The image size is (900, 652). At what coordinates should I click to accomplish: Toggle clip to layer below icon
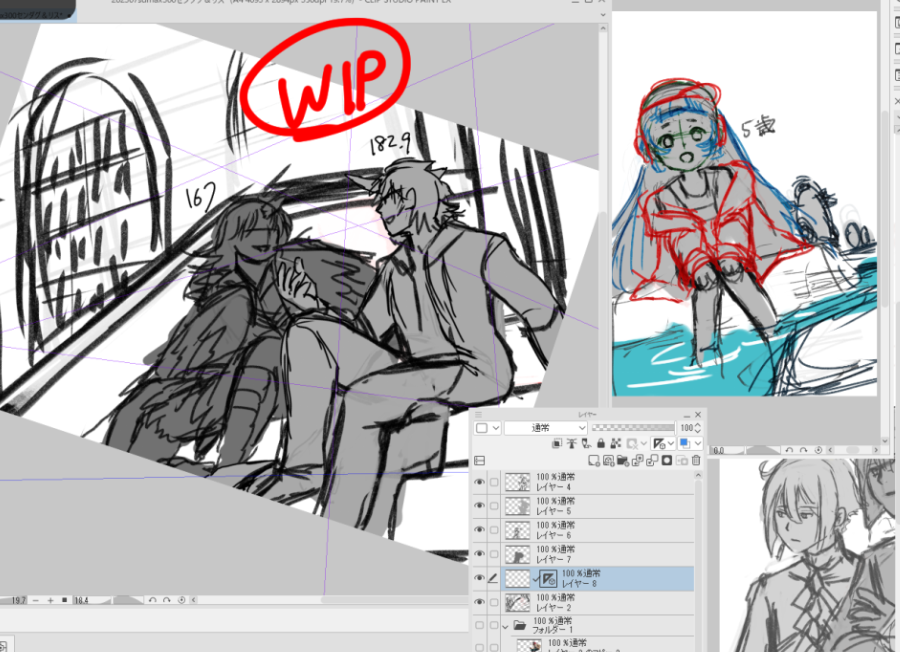click(x=557, y=444)
